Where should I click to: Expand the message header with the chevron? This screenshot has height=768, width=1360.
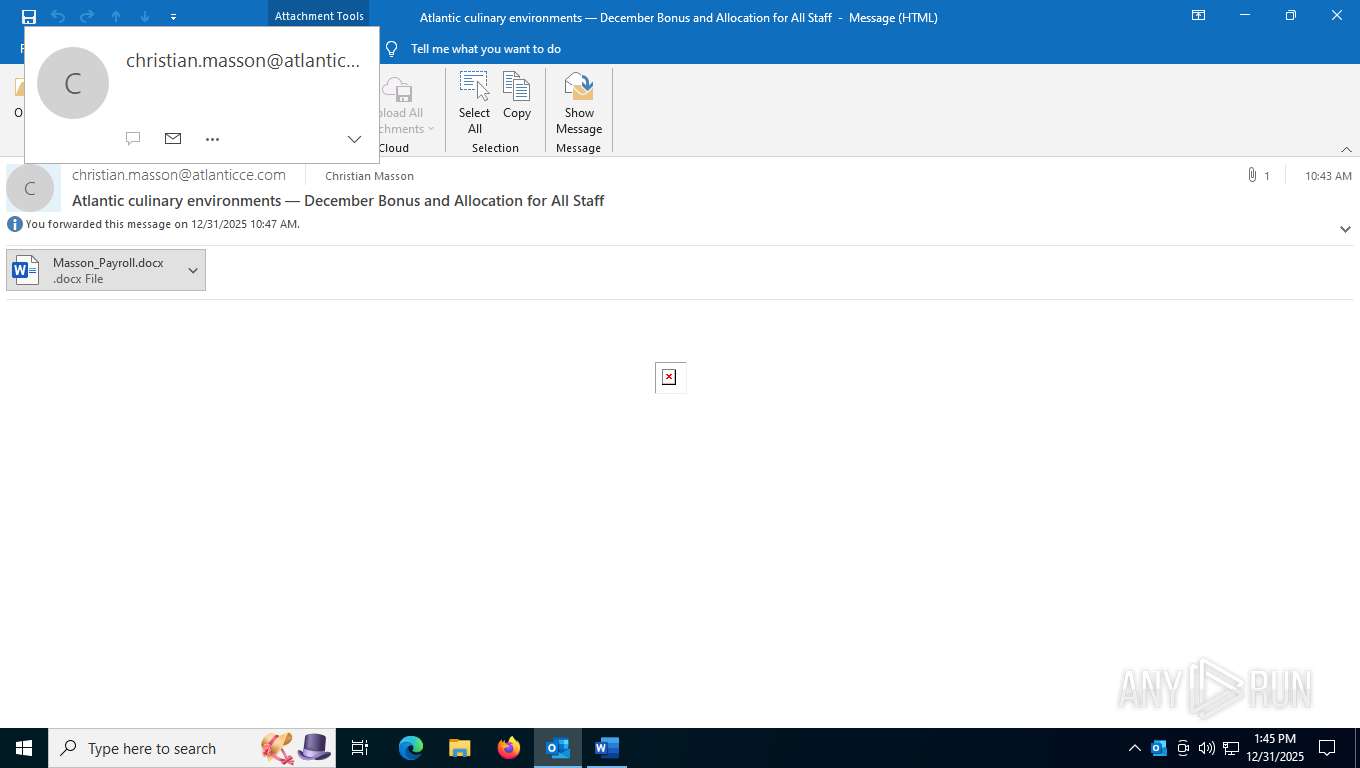(1345, 229)
